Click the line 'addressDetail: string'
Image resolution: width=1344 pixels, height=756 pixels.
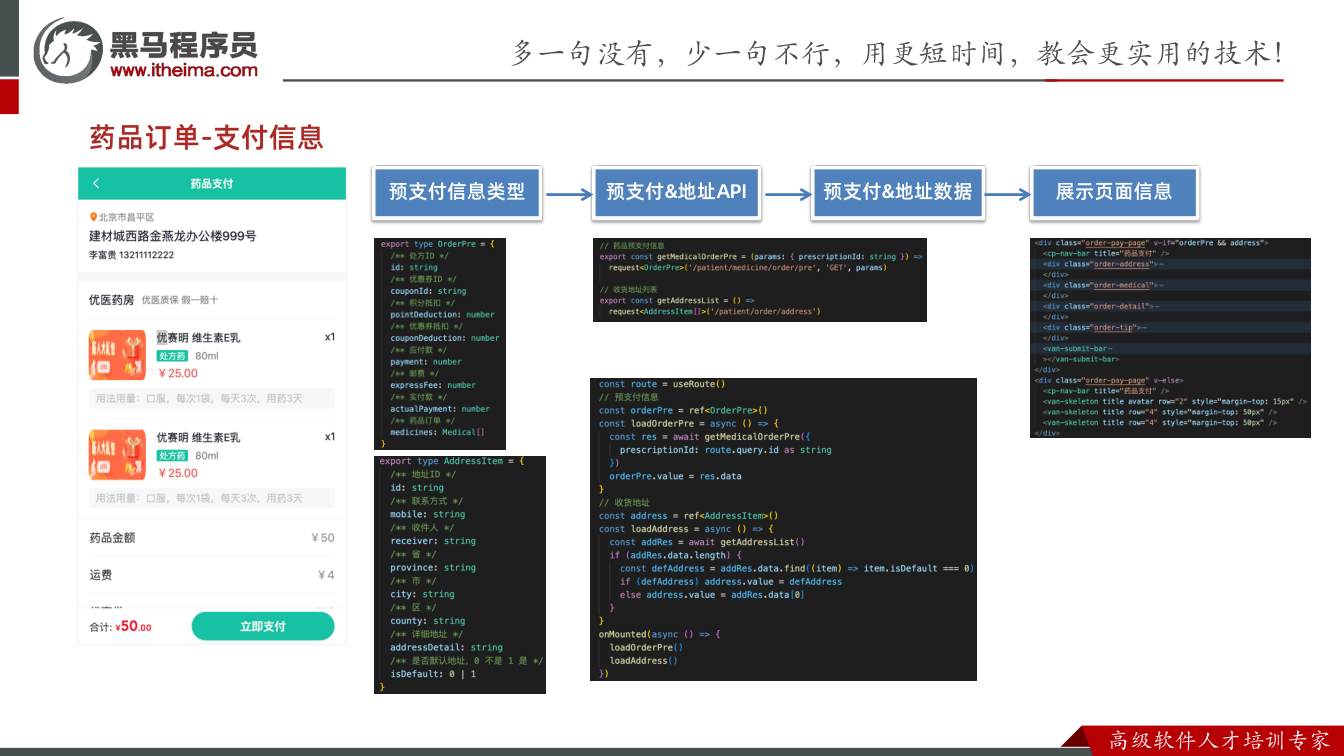tap(446, 647)
